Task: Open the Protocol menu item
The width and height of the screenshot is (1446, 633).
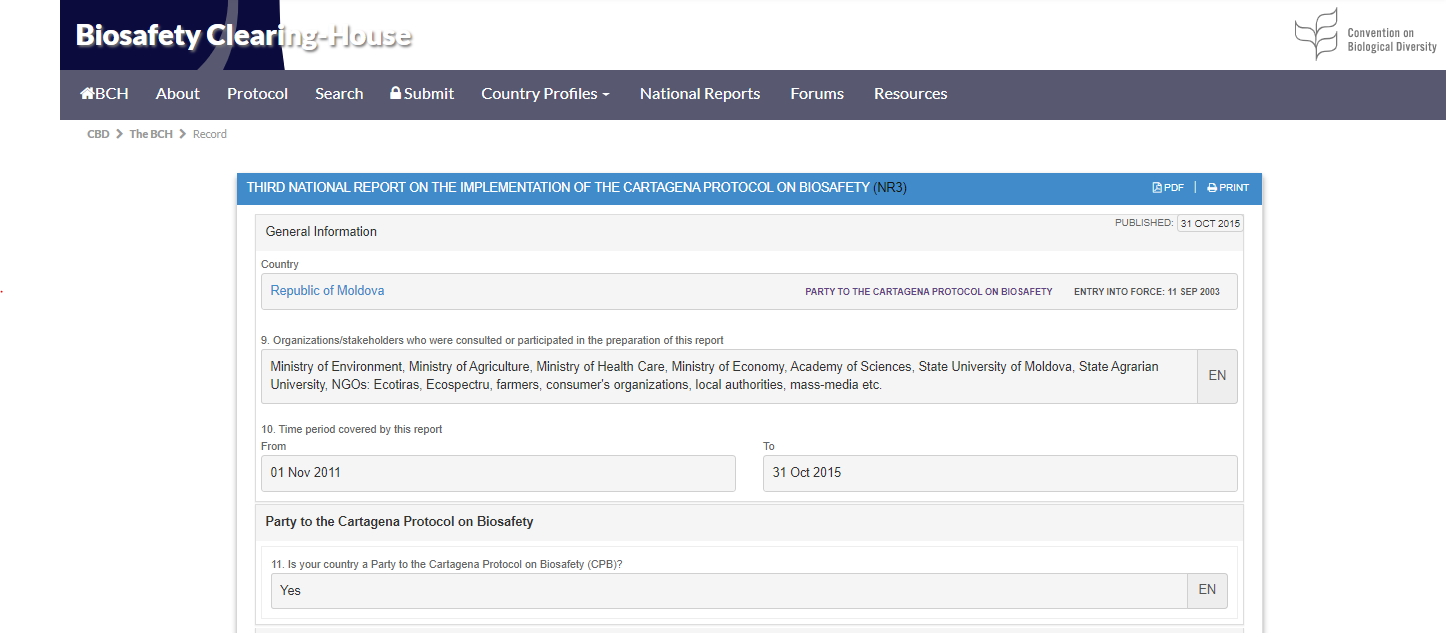Action: pos(257,94)
